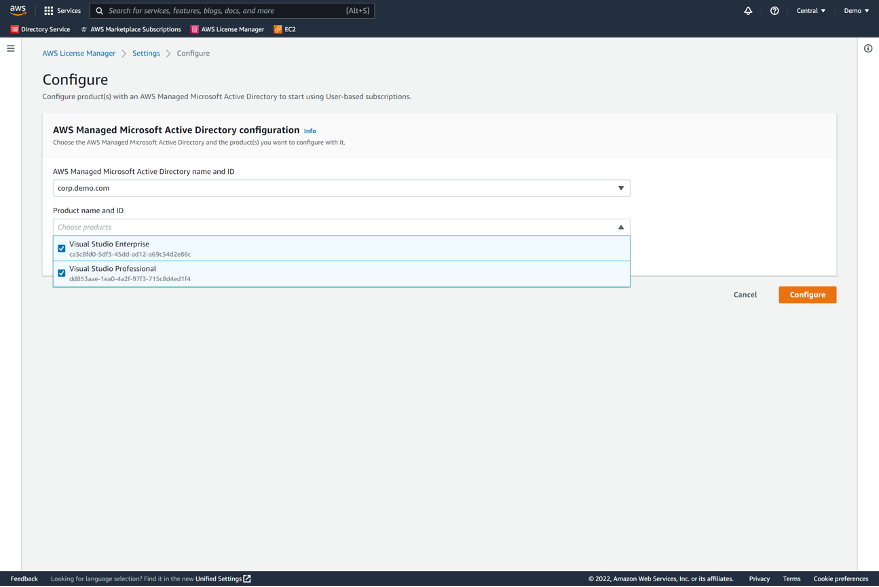This screenshot has height=587, width=879.
Task: Open the Settings breadcrumb link
Action: pos(146,53)
